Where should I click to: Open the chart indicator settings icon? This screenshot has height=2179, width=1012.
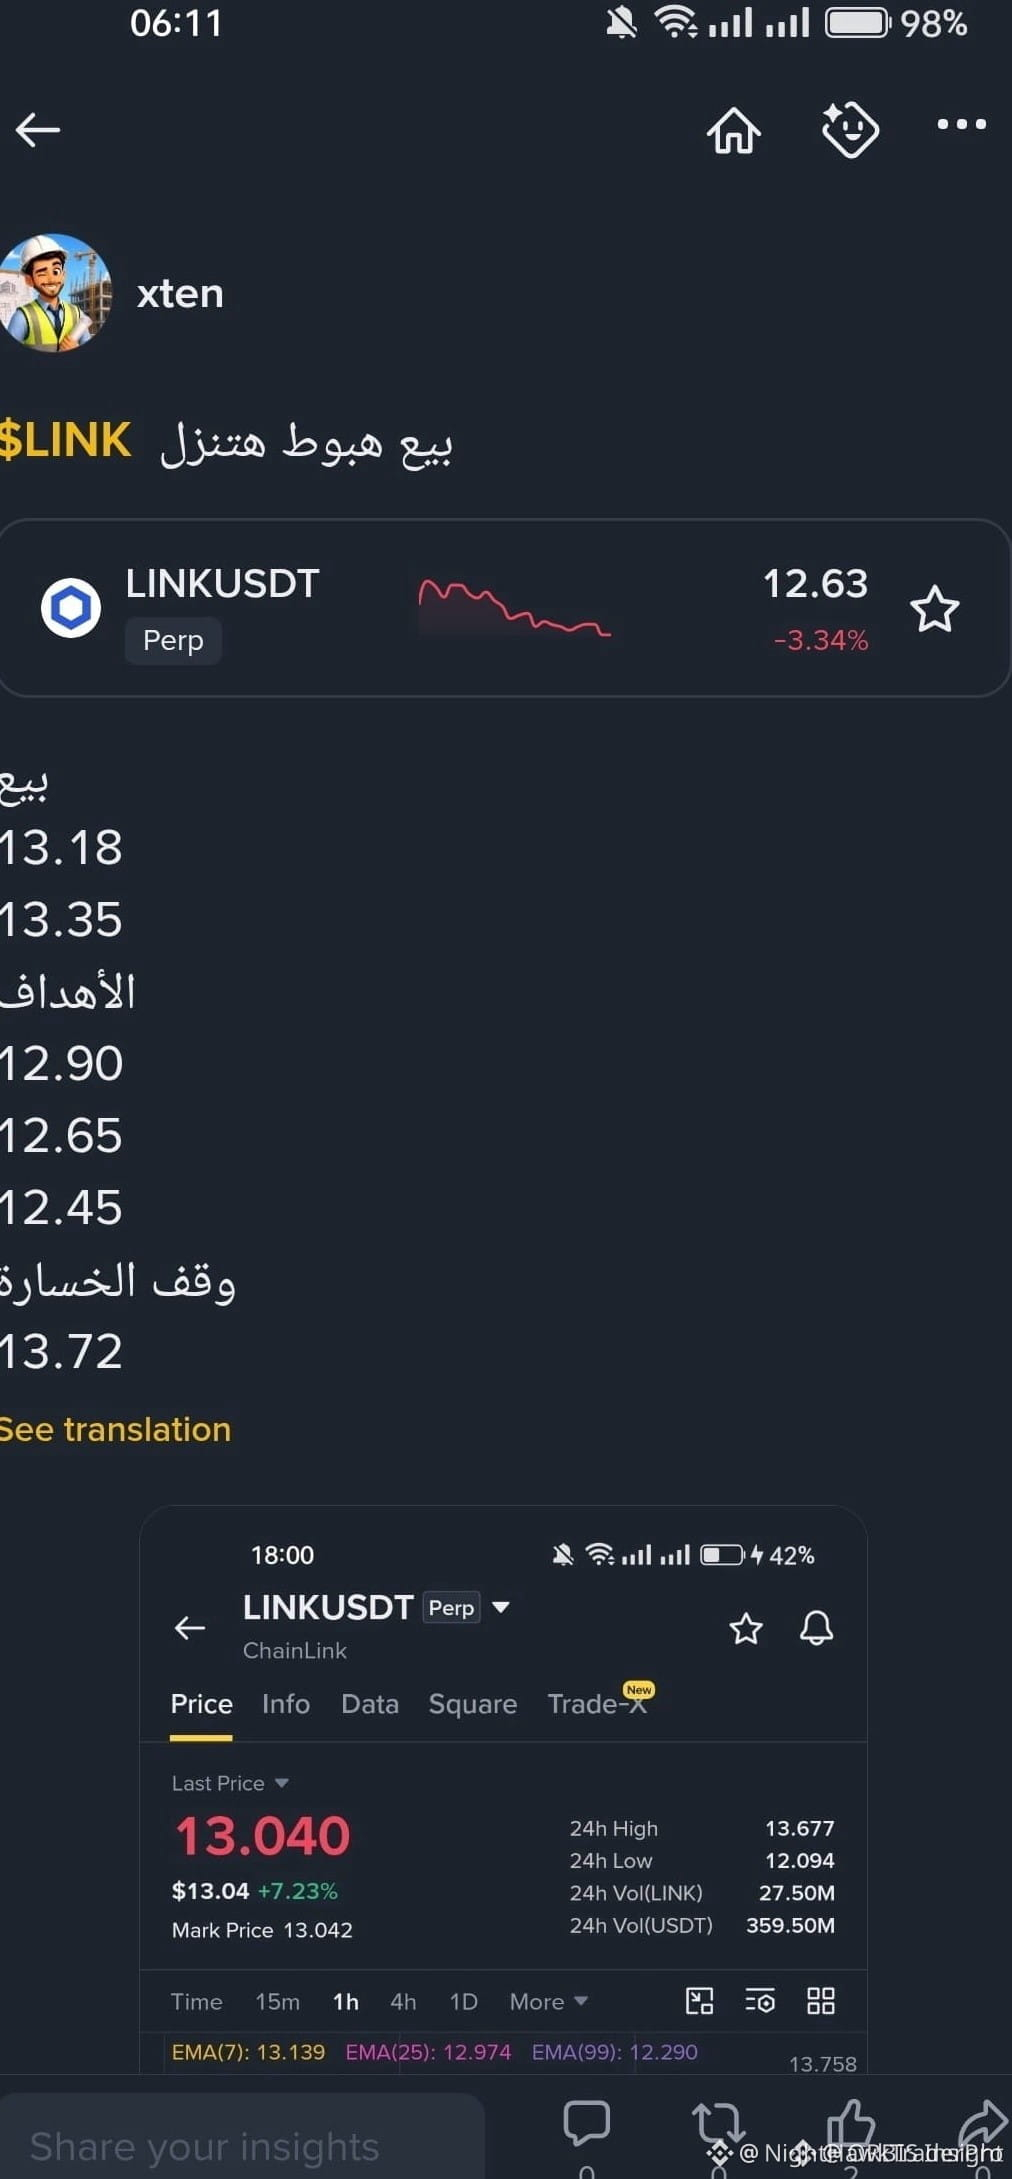pyautogui.click(x=760, y=2001)
